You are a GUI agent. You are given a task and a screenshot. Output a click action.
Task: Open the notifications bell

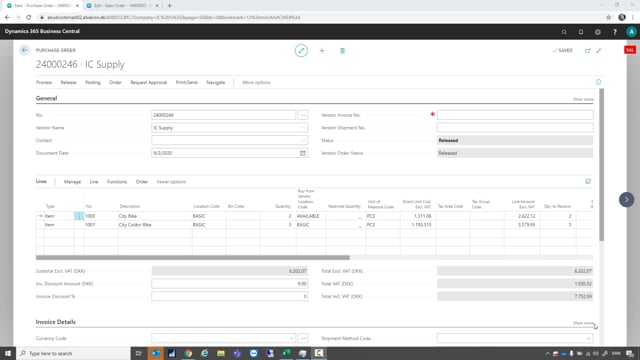click(581, 32)
